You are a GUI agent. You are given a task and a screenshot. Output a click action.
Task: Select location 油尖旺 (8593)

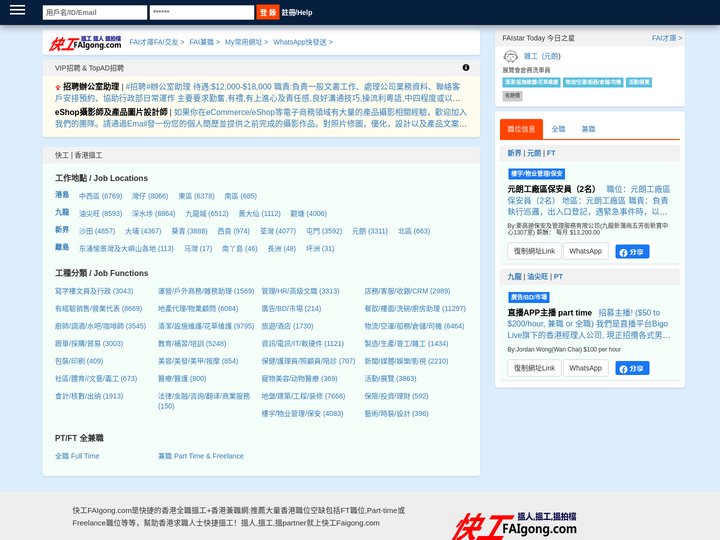[x=101, y=214]
